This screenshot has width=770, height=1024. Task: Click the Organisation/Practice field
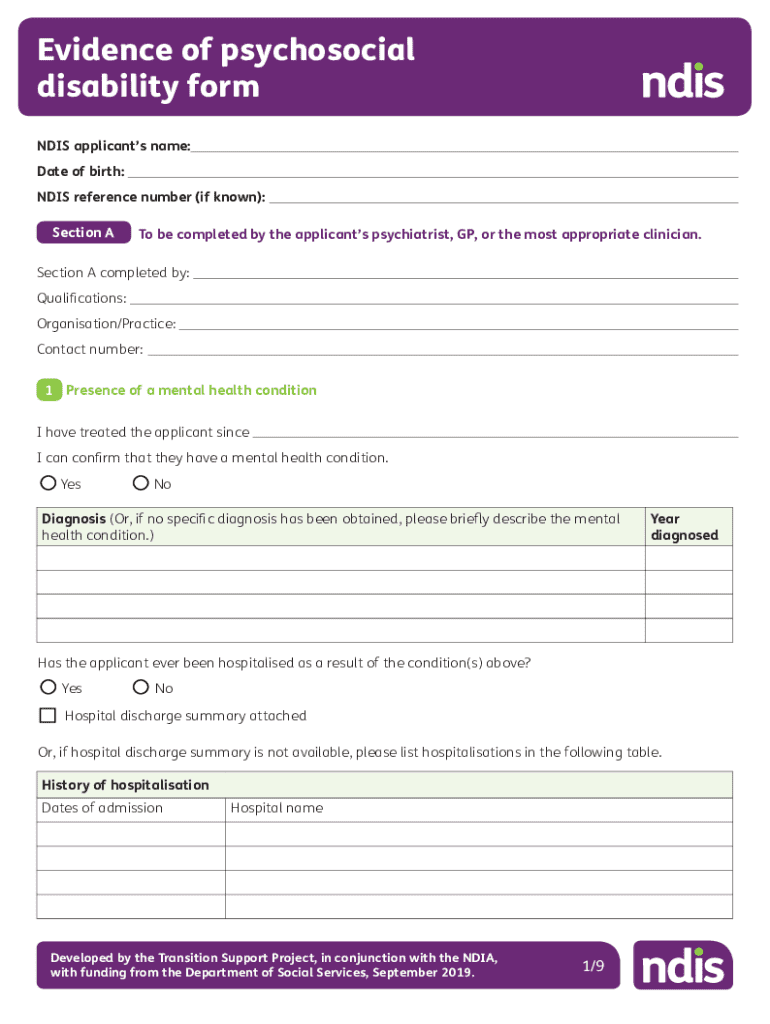(x=458, y=323)
